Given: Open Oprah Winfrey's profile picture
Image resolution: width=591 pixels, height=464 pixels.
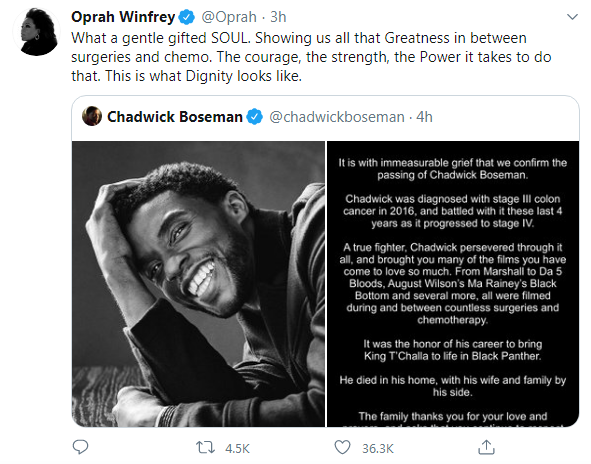Looking at the screenshot, I should pyautogui.click(x=36, y=32).
